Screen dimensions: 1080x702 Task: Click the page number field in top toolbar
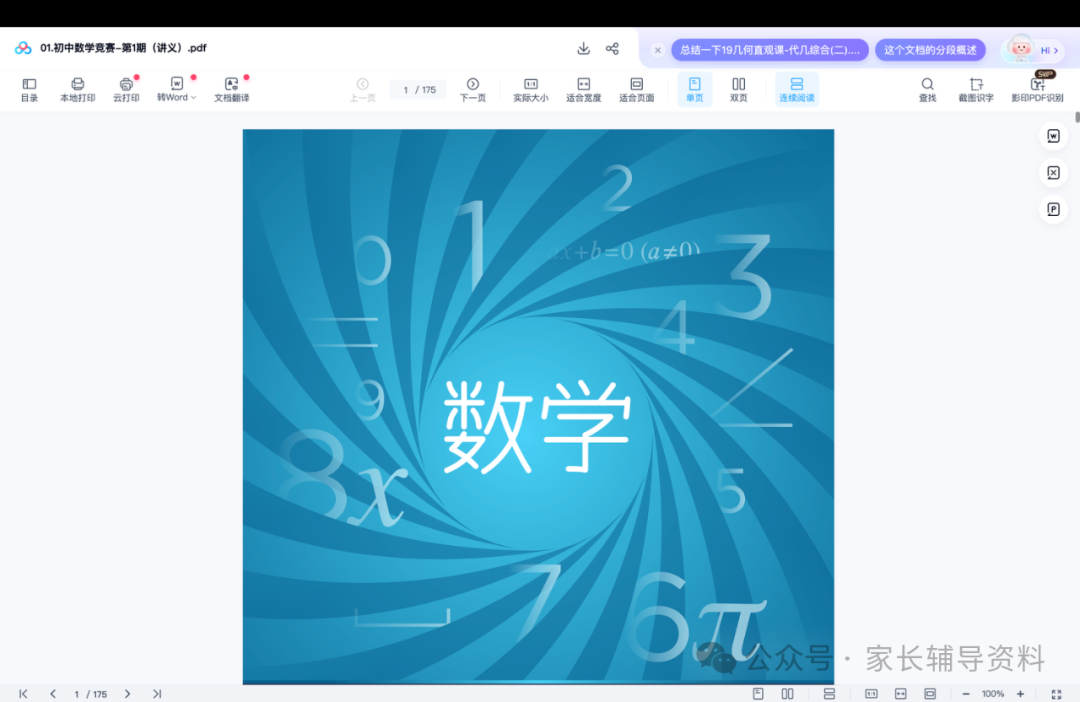click(x=418, y=90)
